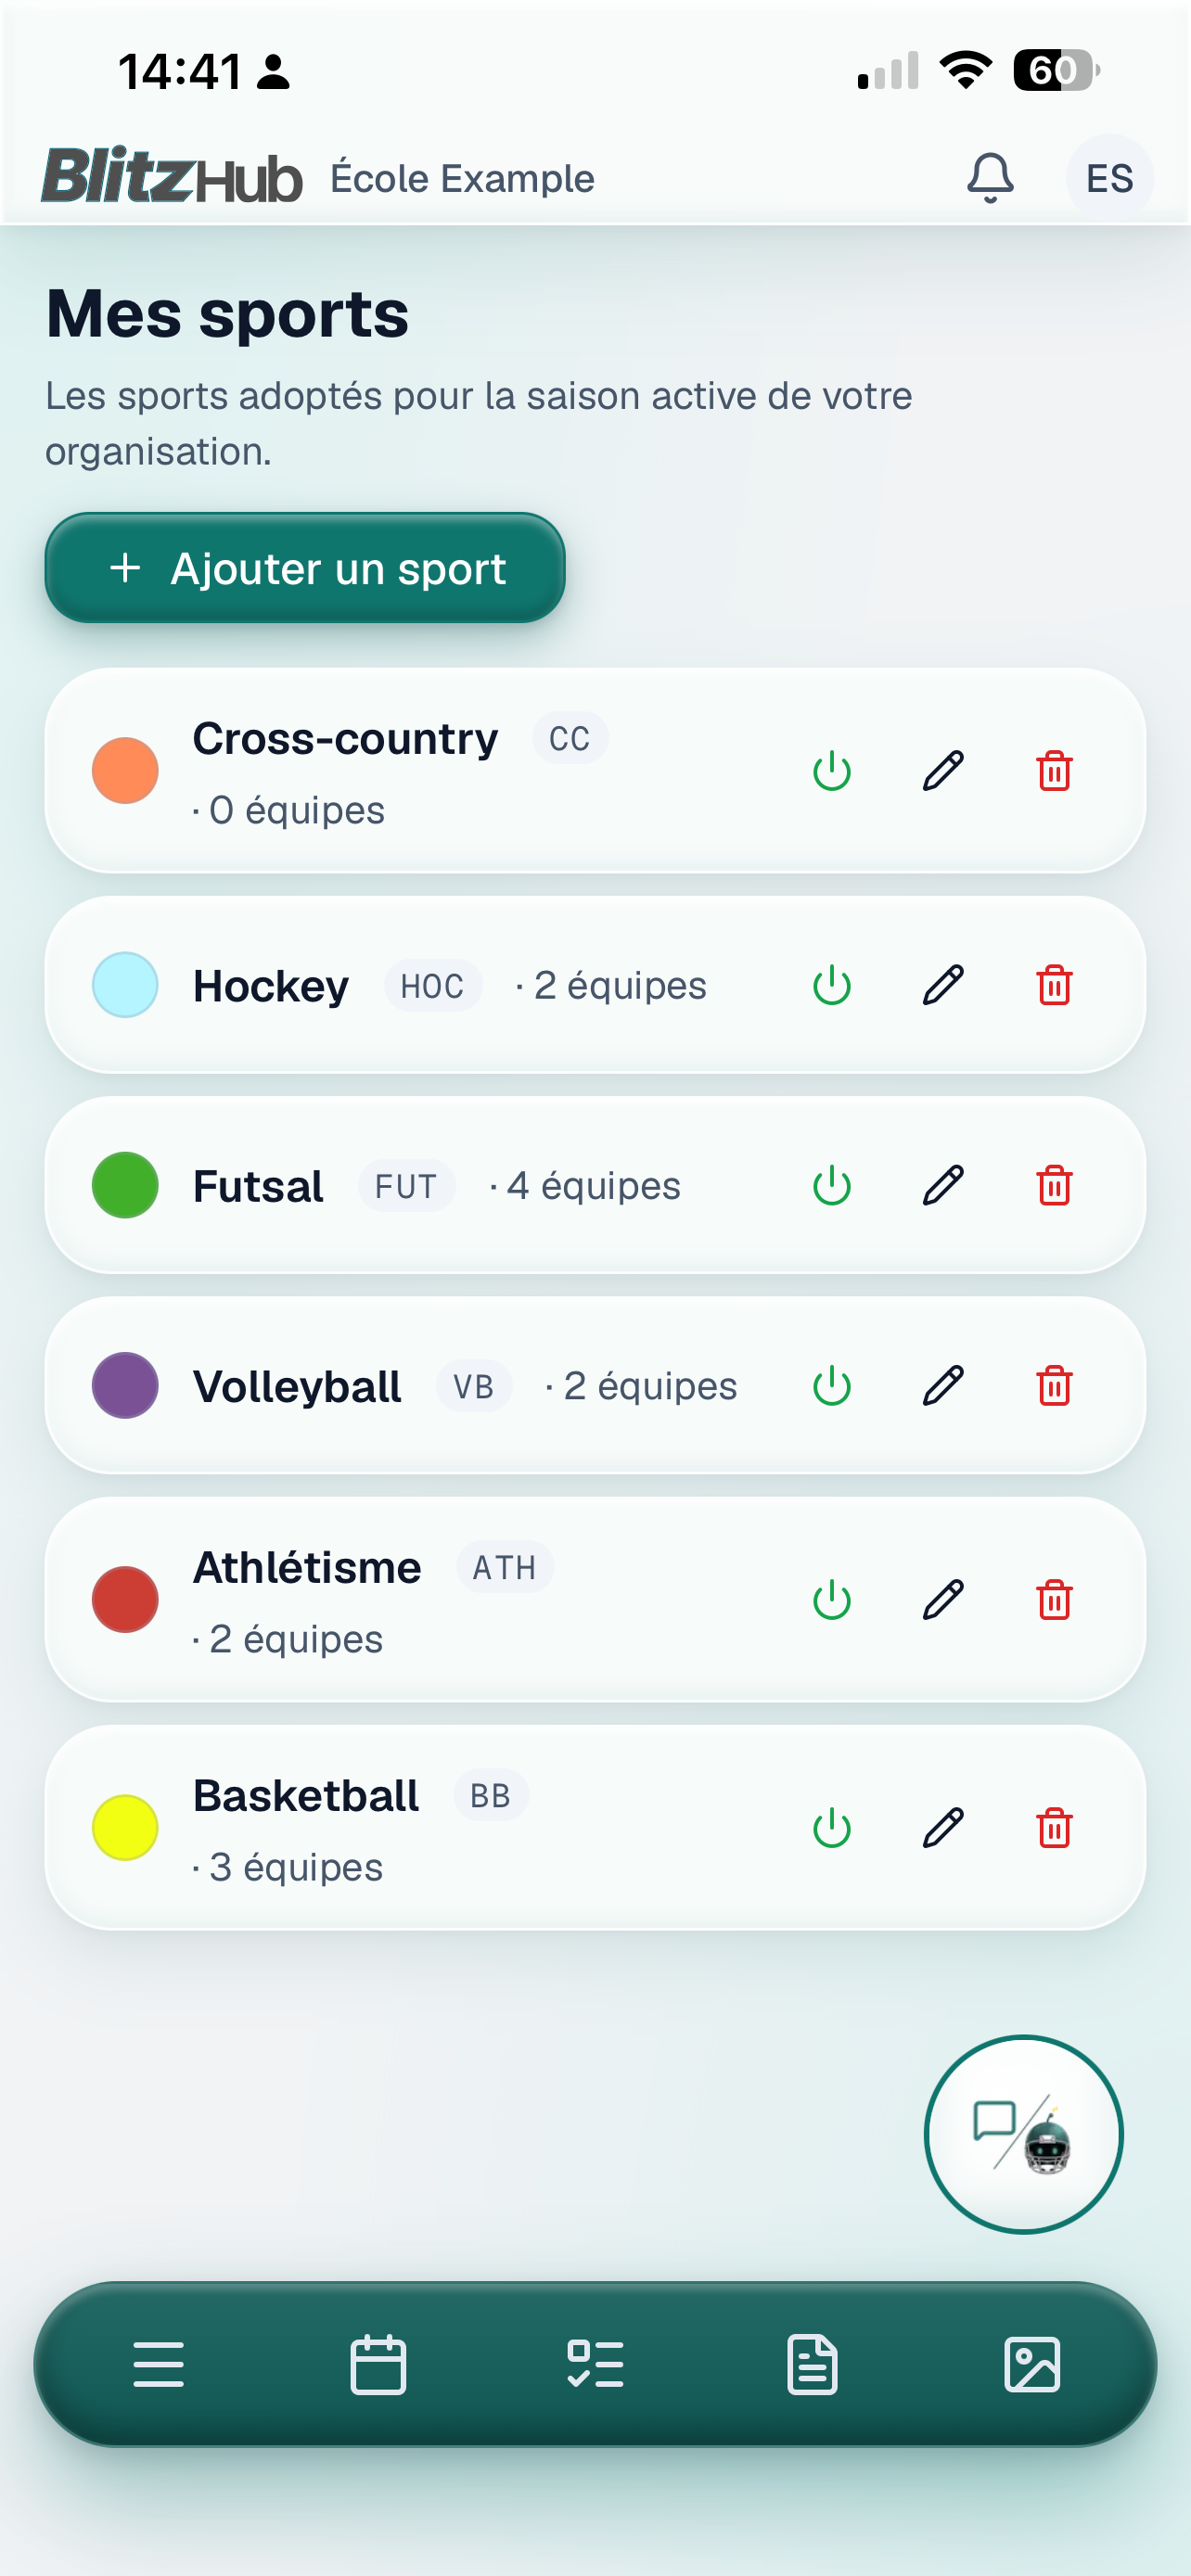Delete the Cross-country sport

1054,771
